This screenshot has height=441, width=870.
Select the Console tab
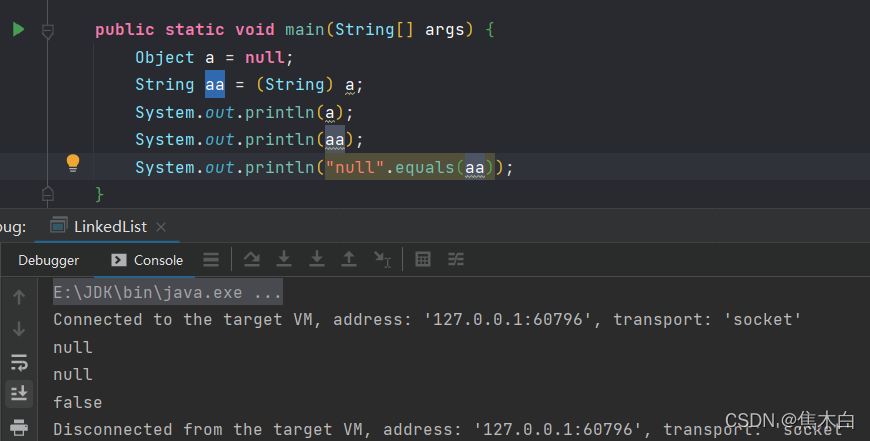pyautogui.click(x=147, y=260)
